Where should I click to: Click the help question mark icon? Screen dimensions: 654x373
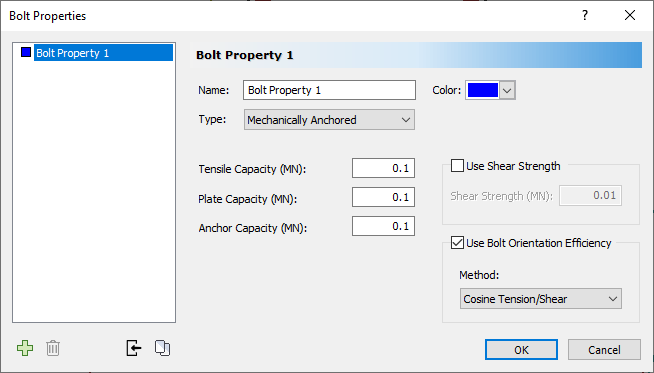click(x=585, y=15)
